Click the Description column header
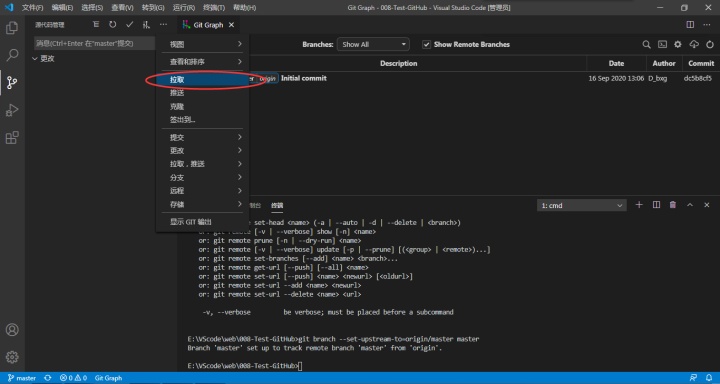The height and width of the screenshot is (384, 720). [399, 63]
